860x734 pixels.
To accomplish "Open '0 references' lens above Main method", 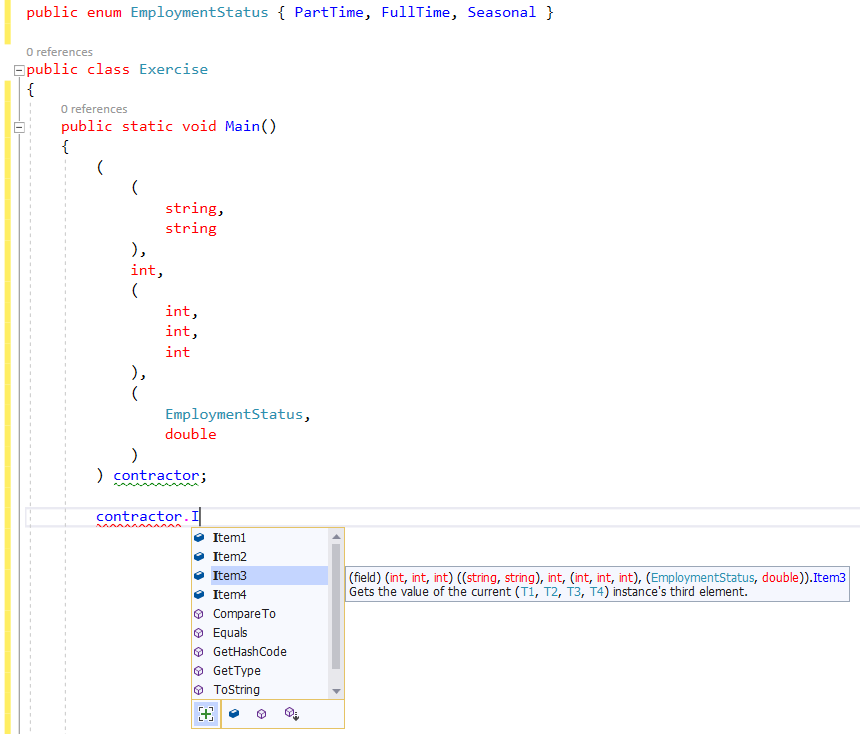I will point(94,109).
